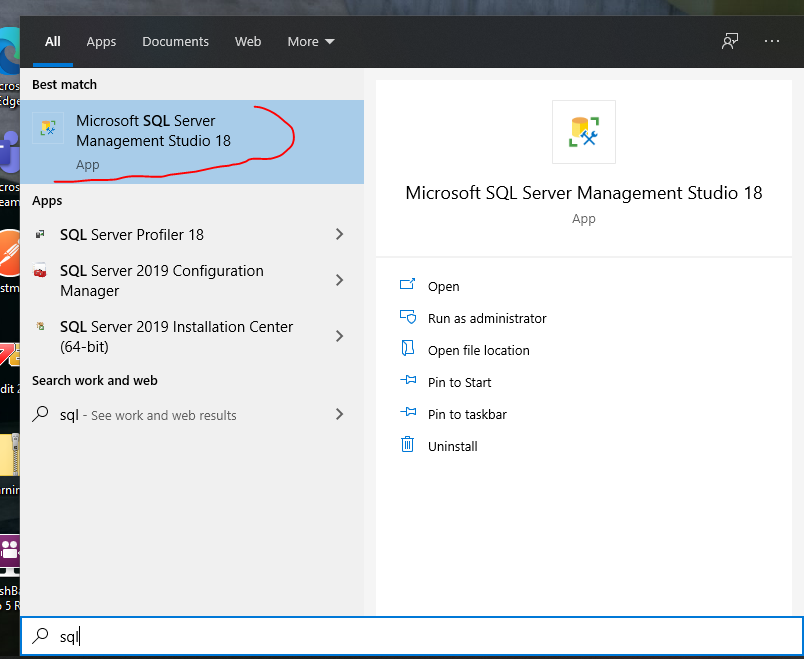Switch to the Web tab

pyautogui.click(x=248, y=41)
